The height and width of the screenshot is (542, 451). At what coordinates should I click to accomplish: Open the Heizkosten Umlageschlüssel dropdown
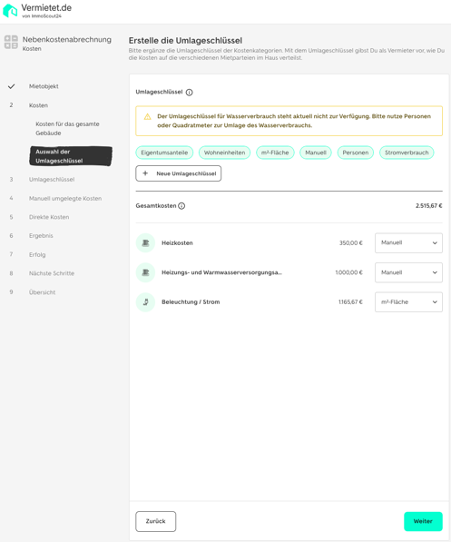(x=408, y=243)
